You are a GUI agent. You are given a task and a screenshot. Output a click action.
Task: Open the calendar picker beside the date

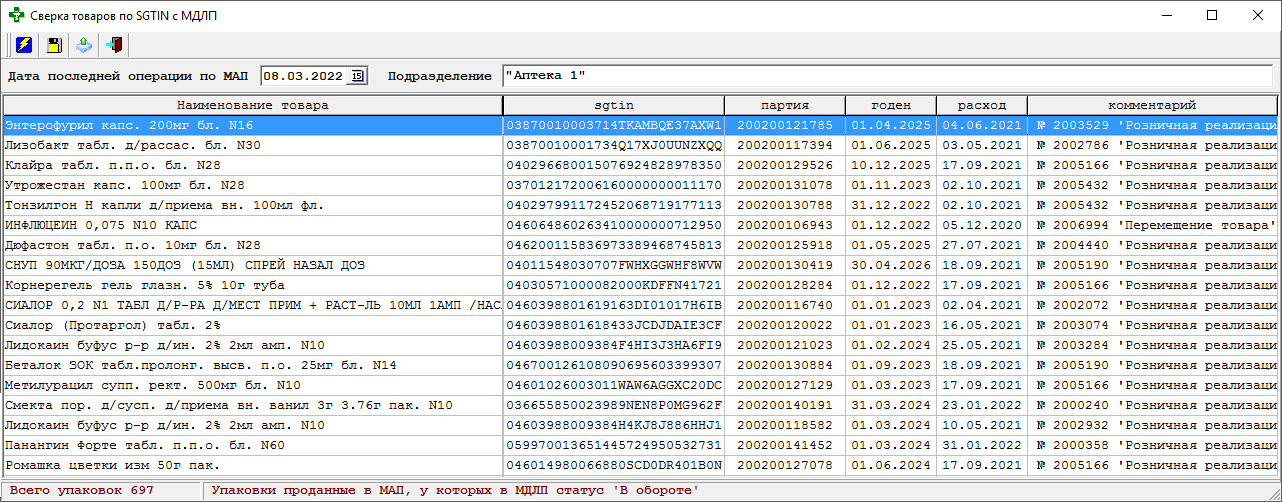pyautogui.click(x=359, y=76)
